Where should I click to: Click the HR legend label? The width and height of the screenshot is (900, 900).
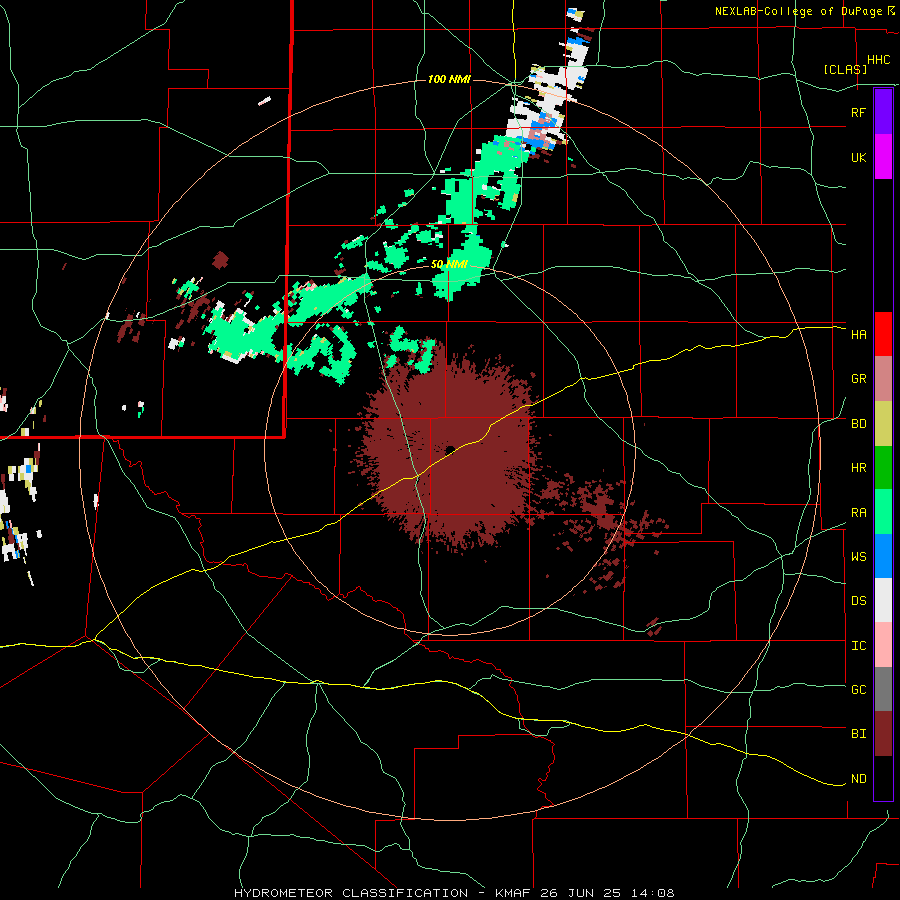(859, 468)
